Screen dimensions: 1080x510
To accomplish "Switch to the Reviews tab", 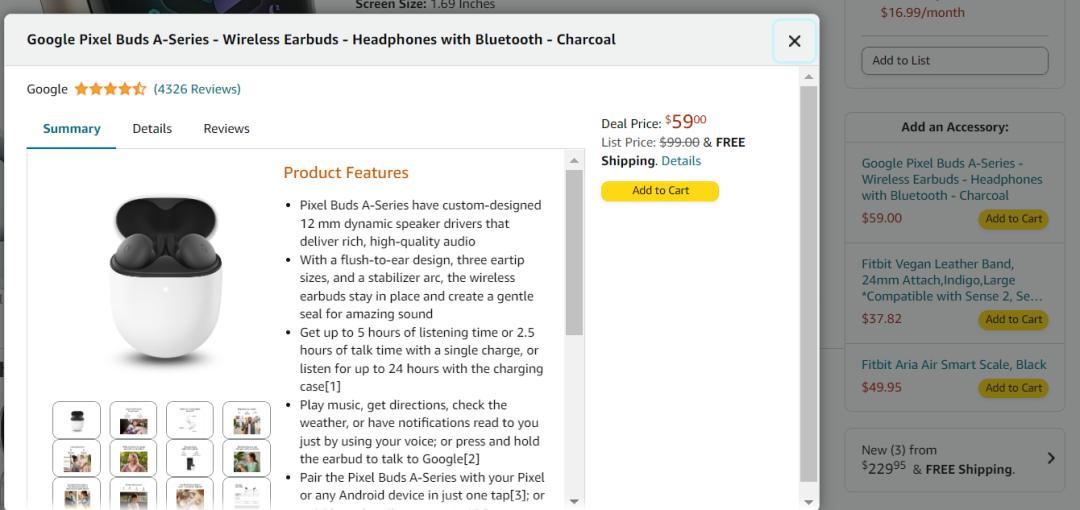I will (x=227, y=129).
